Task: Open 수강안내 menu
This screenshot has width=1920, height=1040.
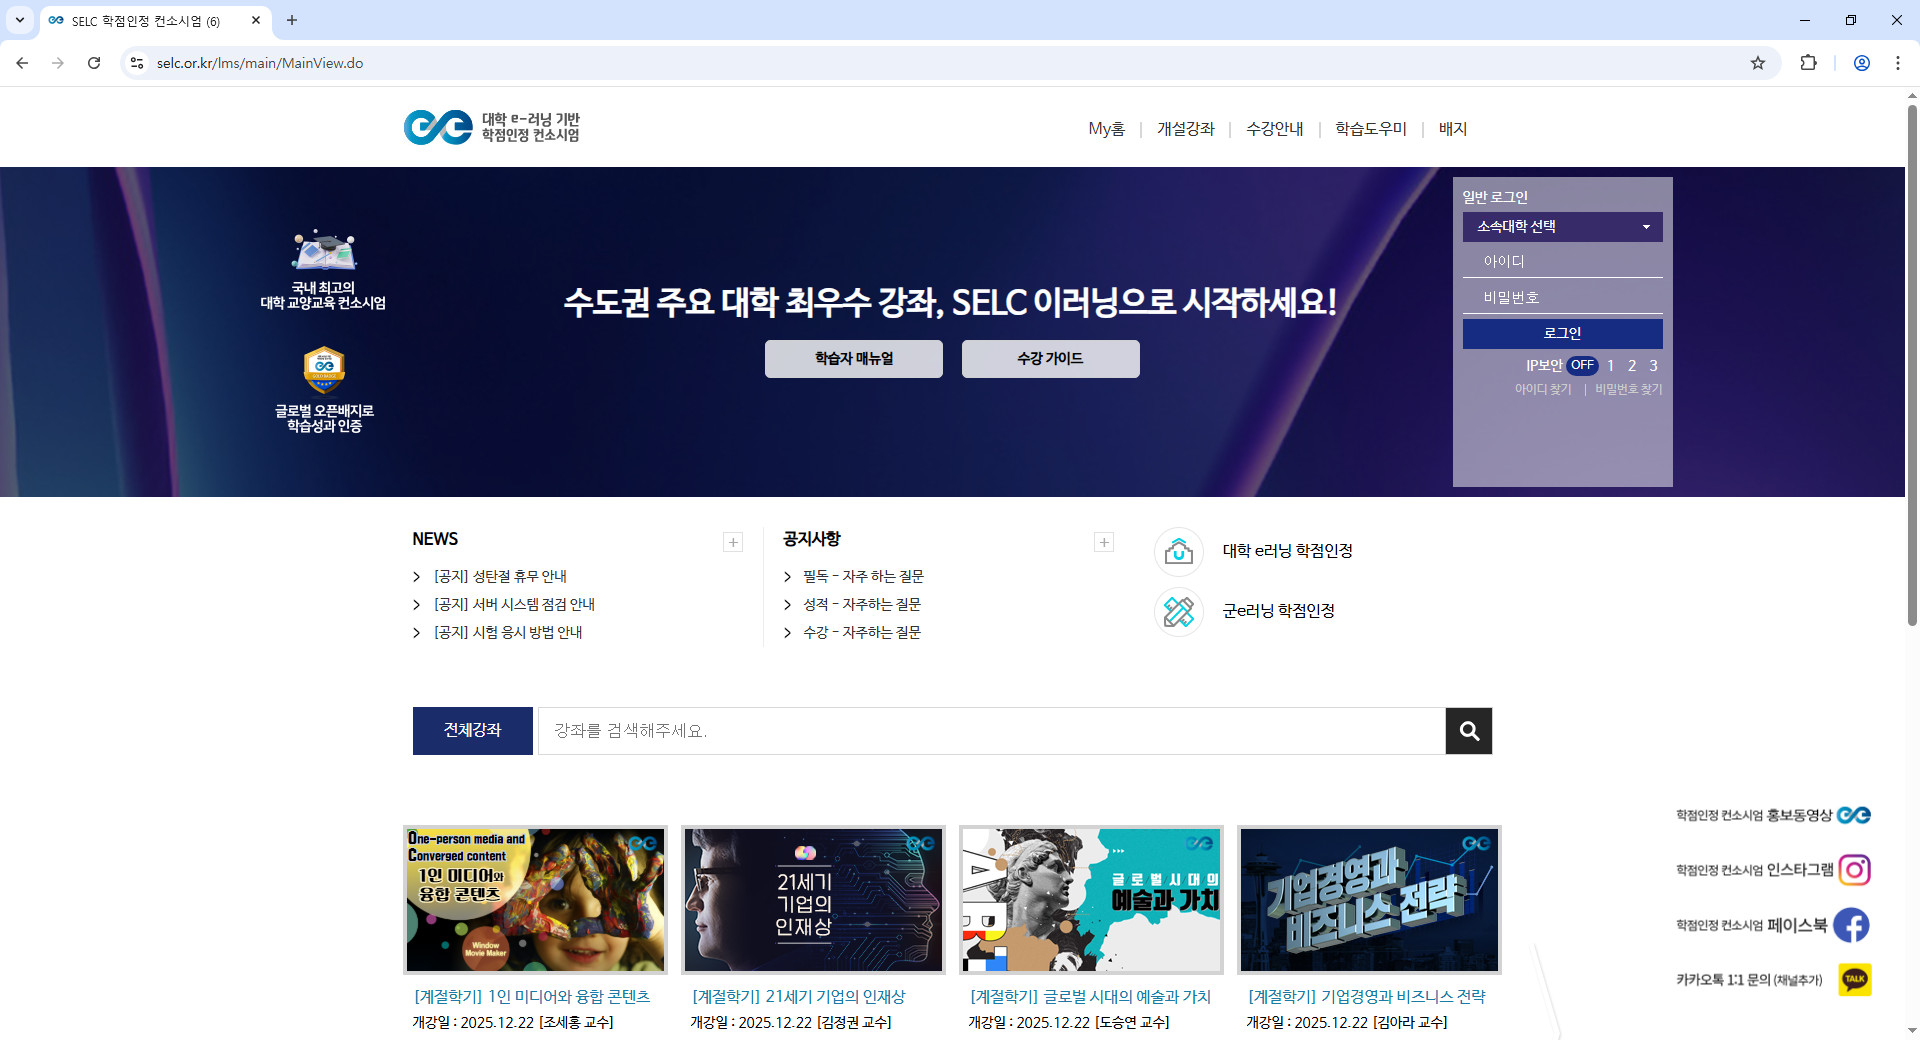Action: click(x=1275, y=129)
